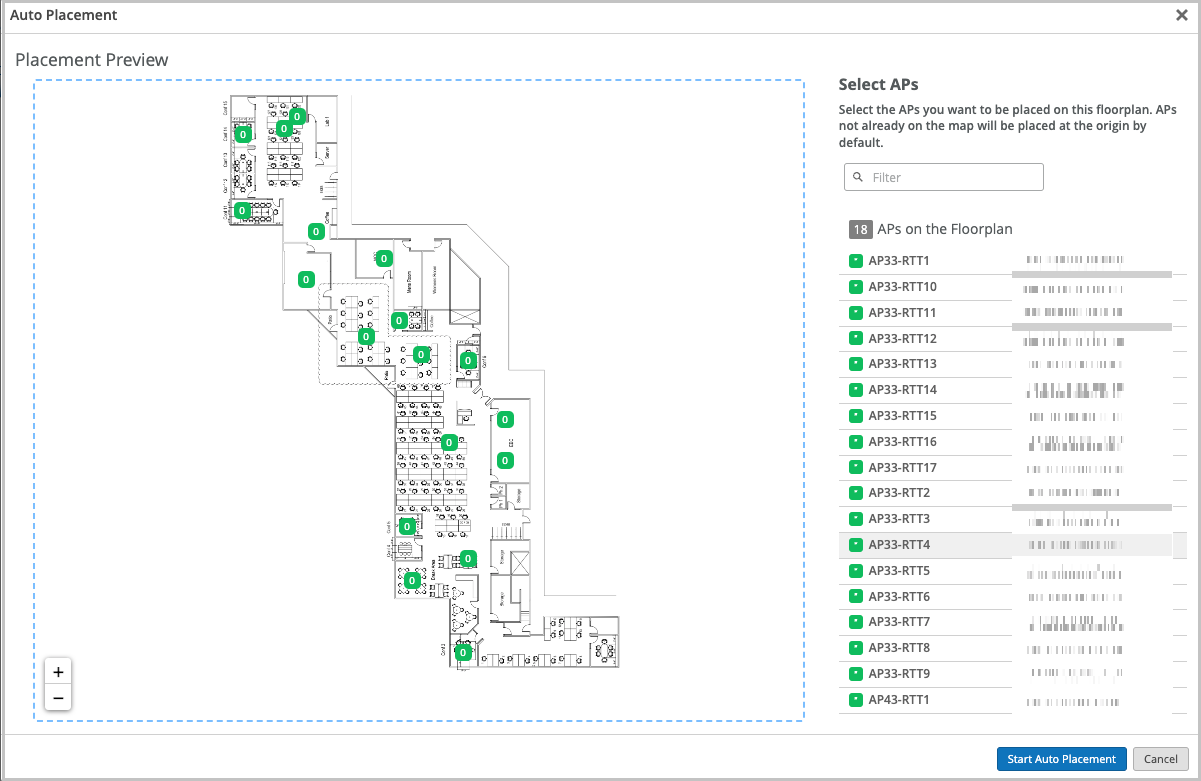Select the bottommost AP marker on floorplan
Viewport: 1201px width, 781px height.
(x=462, y=653)
